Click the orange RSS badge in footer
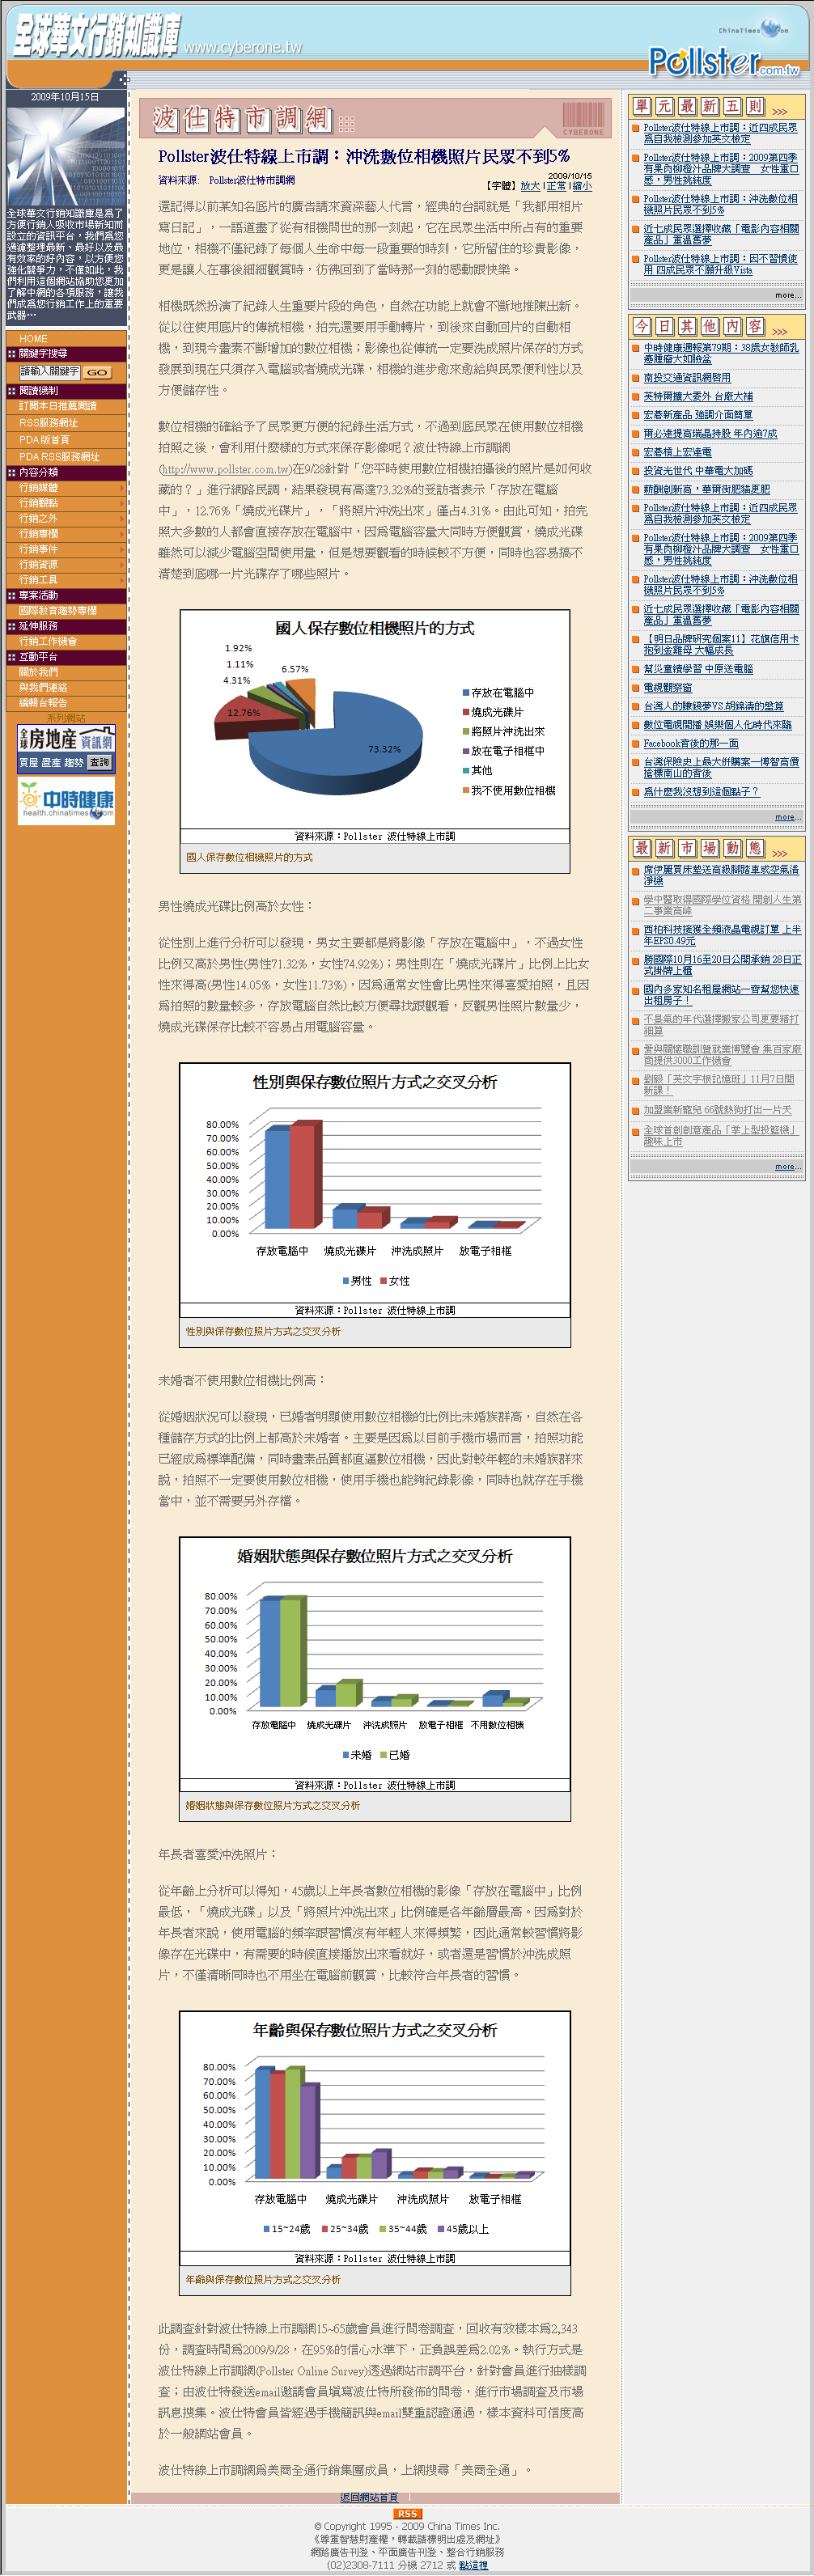 pos(407,2513)
